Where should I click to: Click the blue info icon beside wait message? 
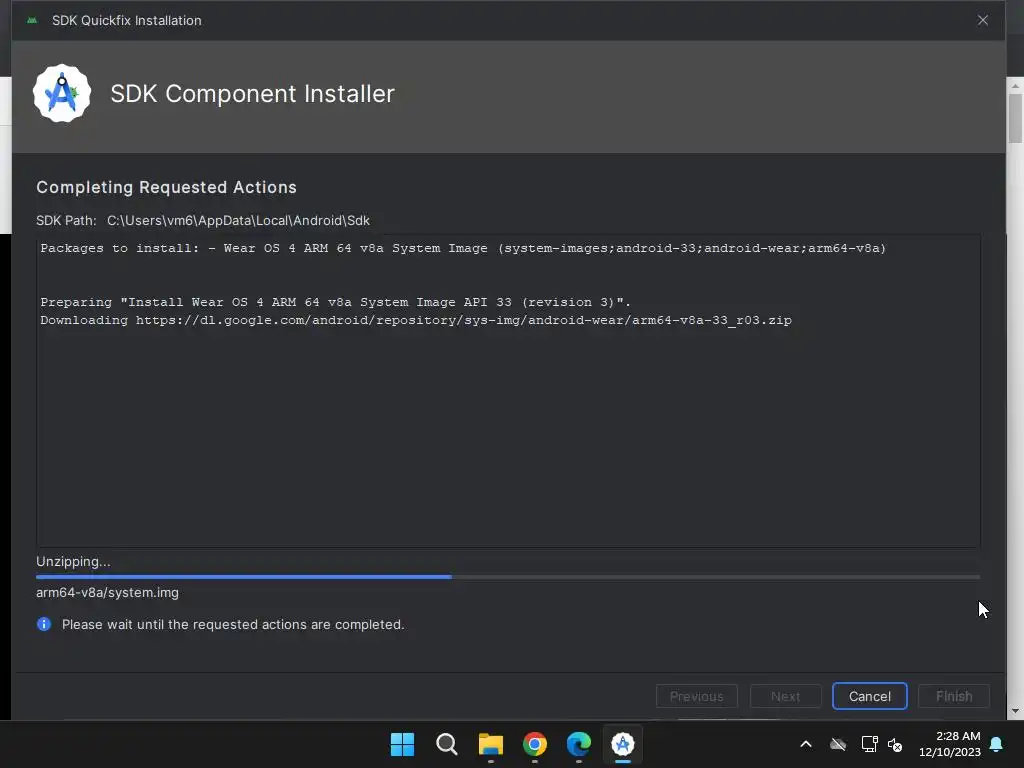(44, 624)
